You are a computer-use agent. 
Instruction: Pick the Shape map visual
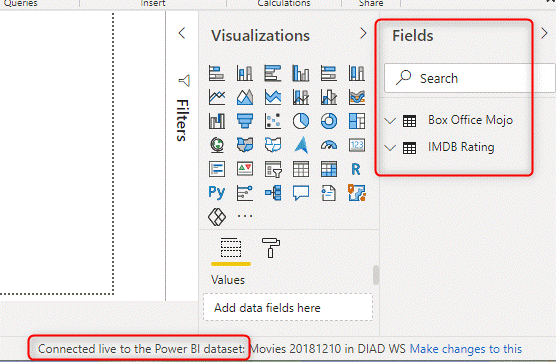tap(273, 145)
